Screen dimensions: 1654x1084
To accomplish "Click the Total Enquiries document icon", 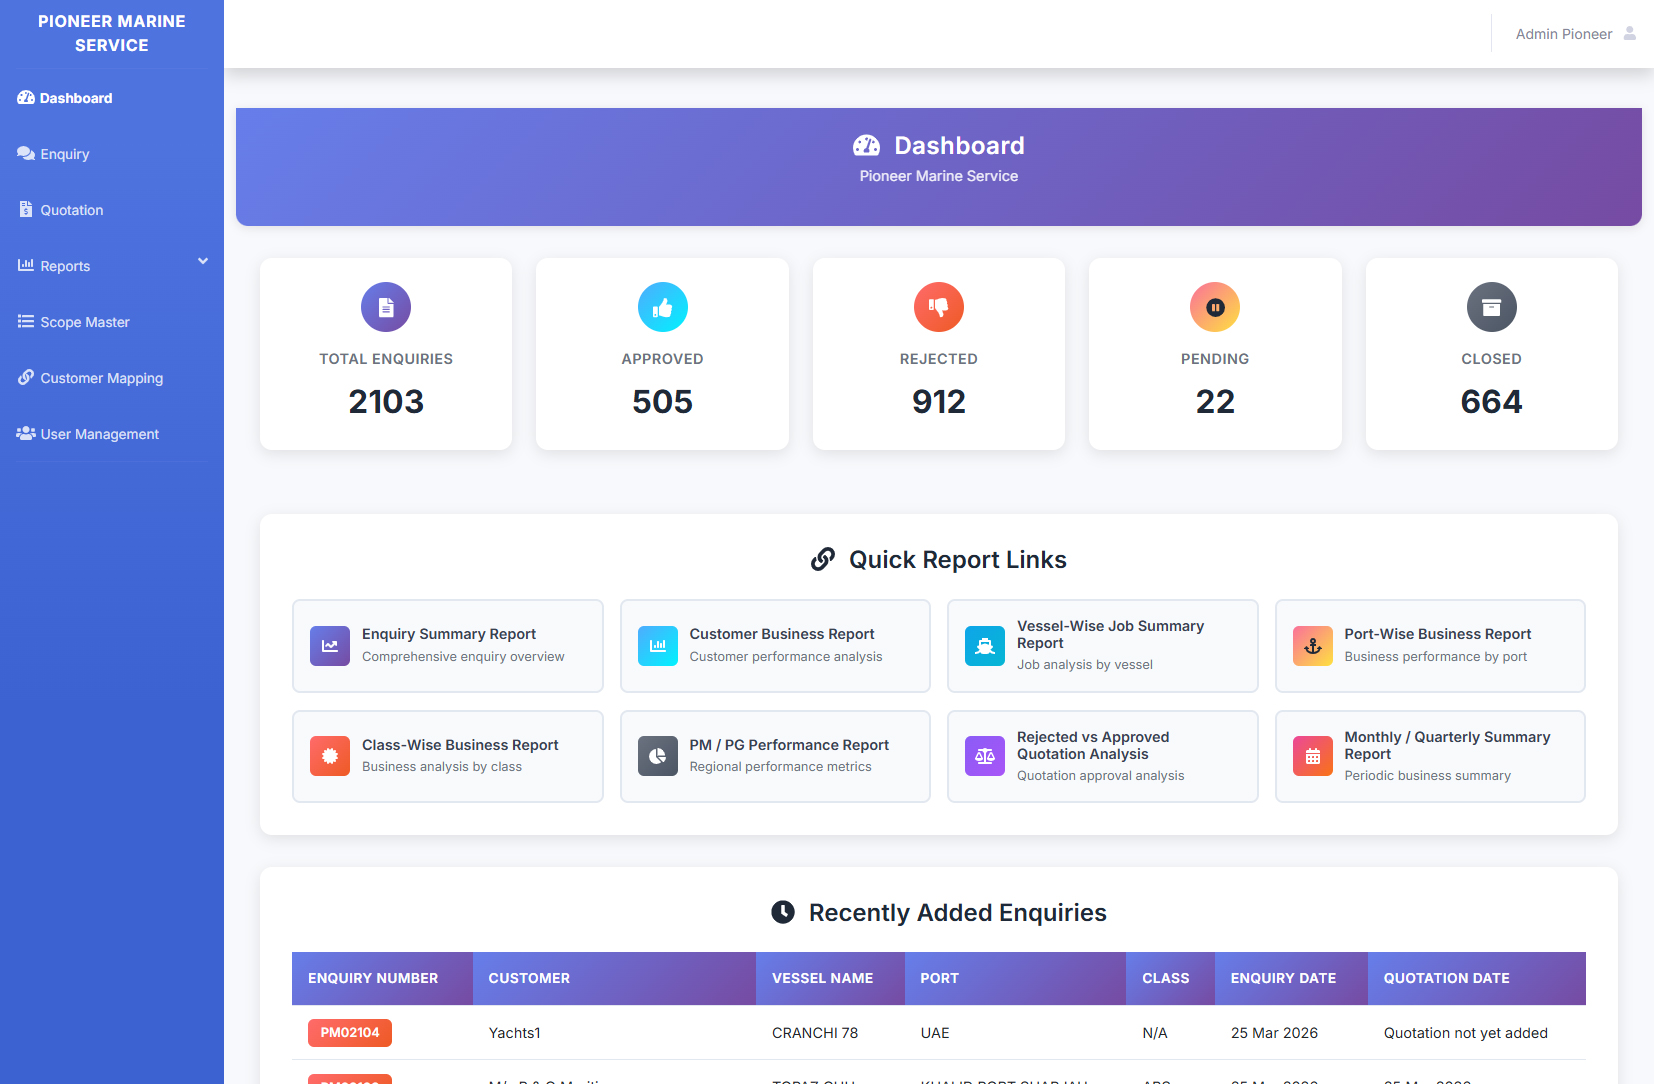I will click(386, 307).
